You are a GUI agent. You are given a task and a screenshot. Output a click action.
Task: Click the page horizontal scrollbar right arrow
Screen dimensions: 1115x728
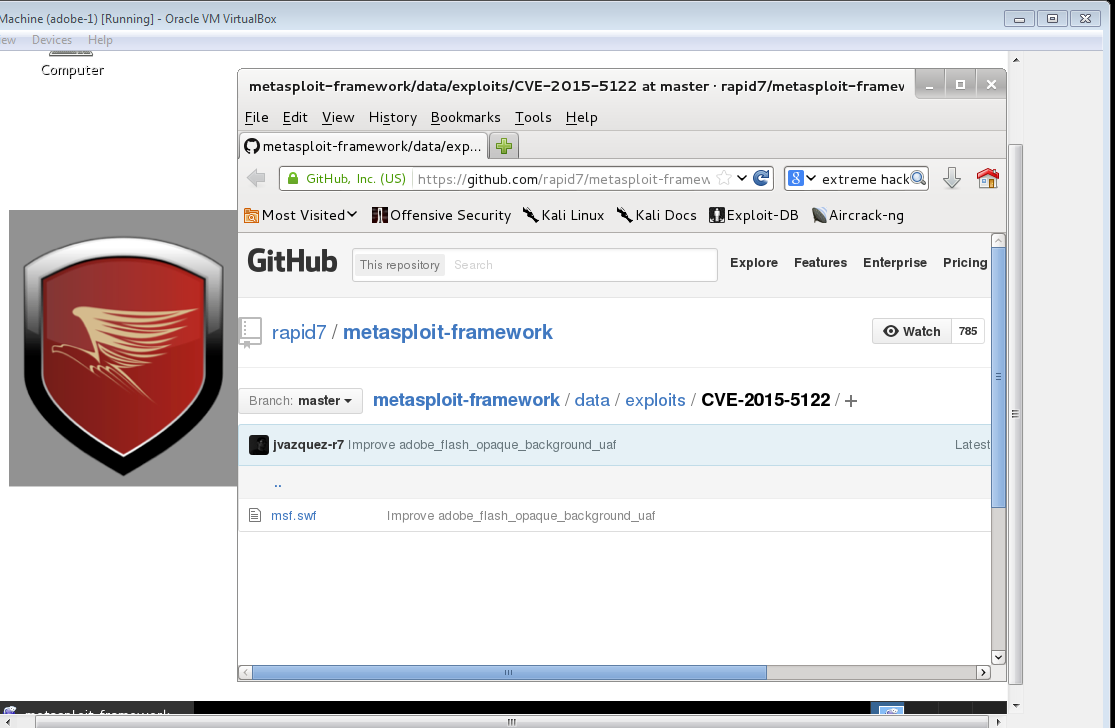pyautogui.click(x=983, y=673)
